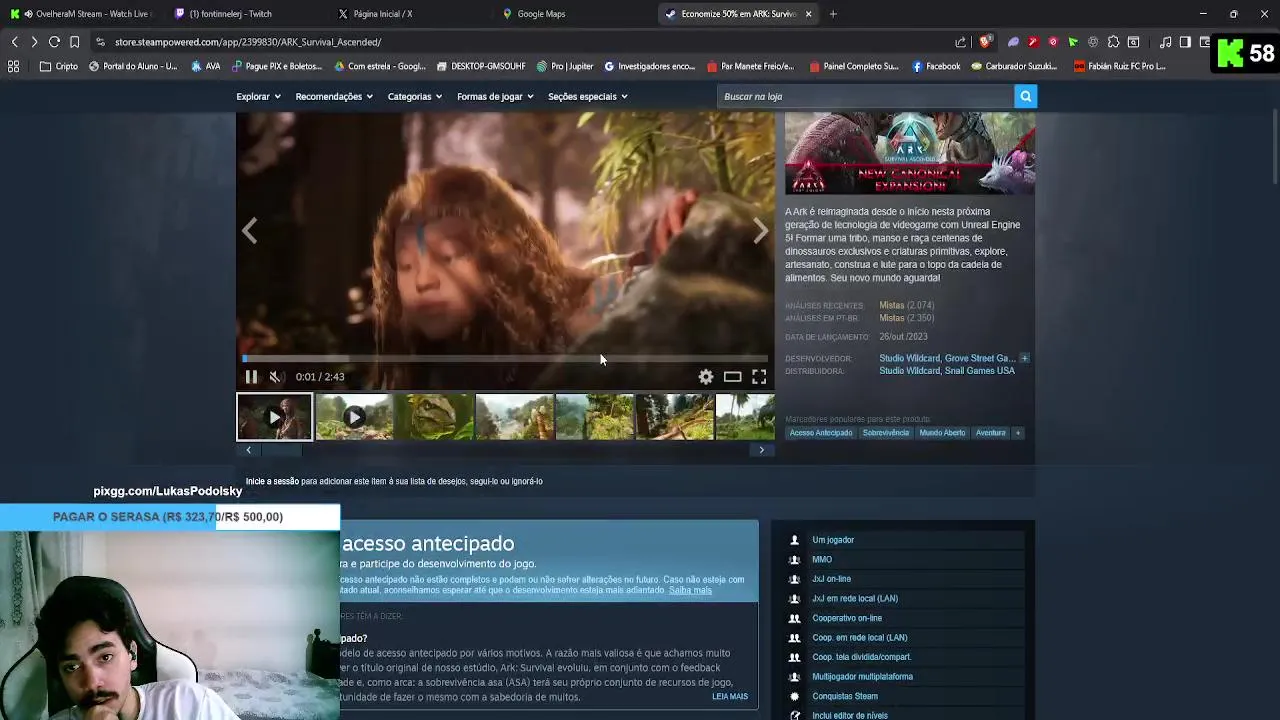Reload the Steam store page
The width and height of the screenshot is (1280, 720).
pyautogui.click(x=54, y=42)
